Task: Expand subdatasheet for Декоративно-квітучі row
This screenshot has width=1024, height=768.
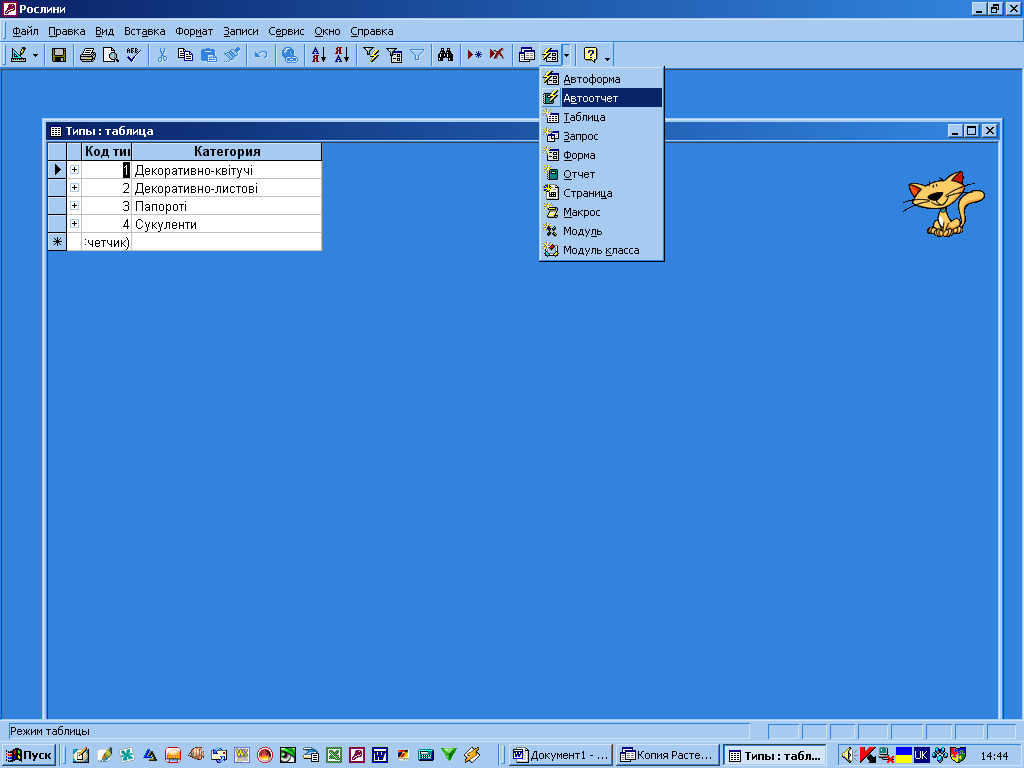Action: [x=74, y=170]
